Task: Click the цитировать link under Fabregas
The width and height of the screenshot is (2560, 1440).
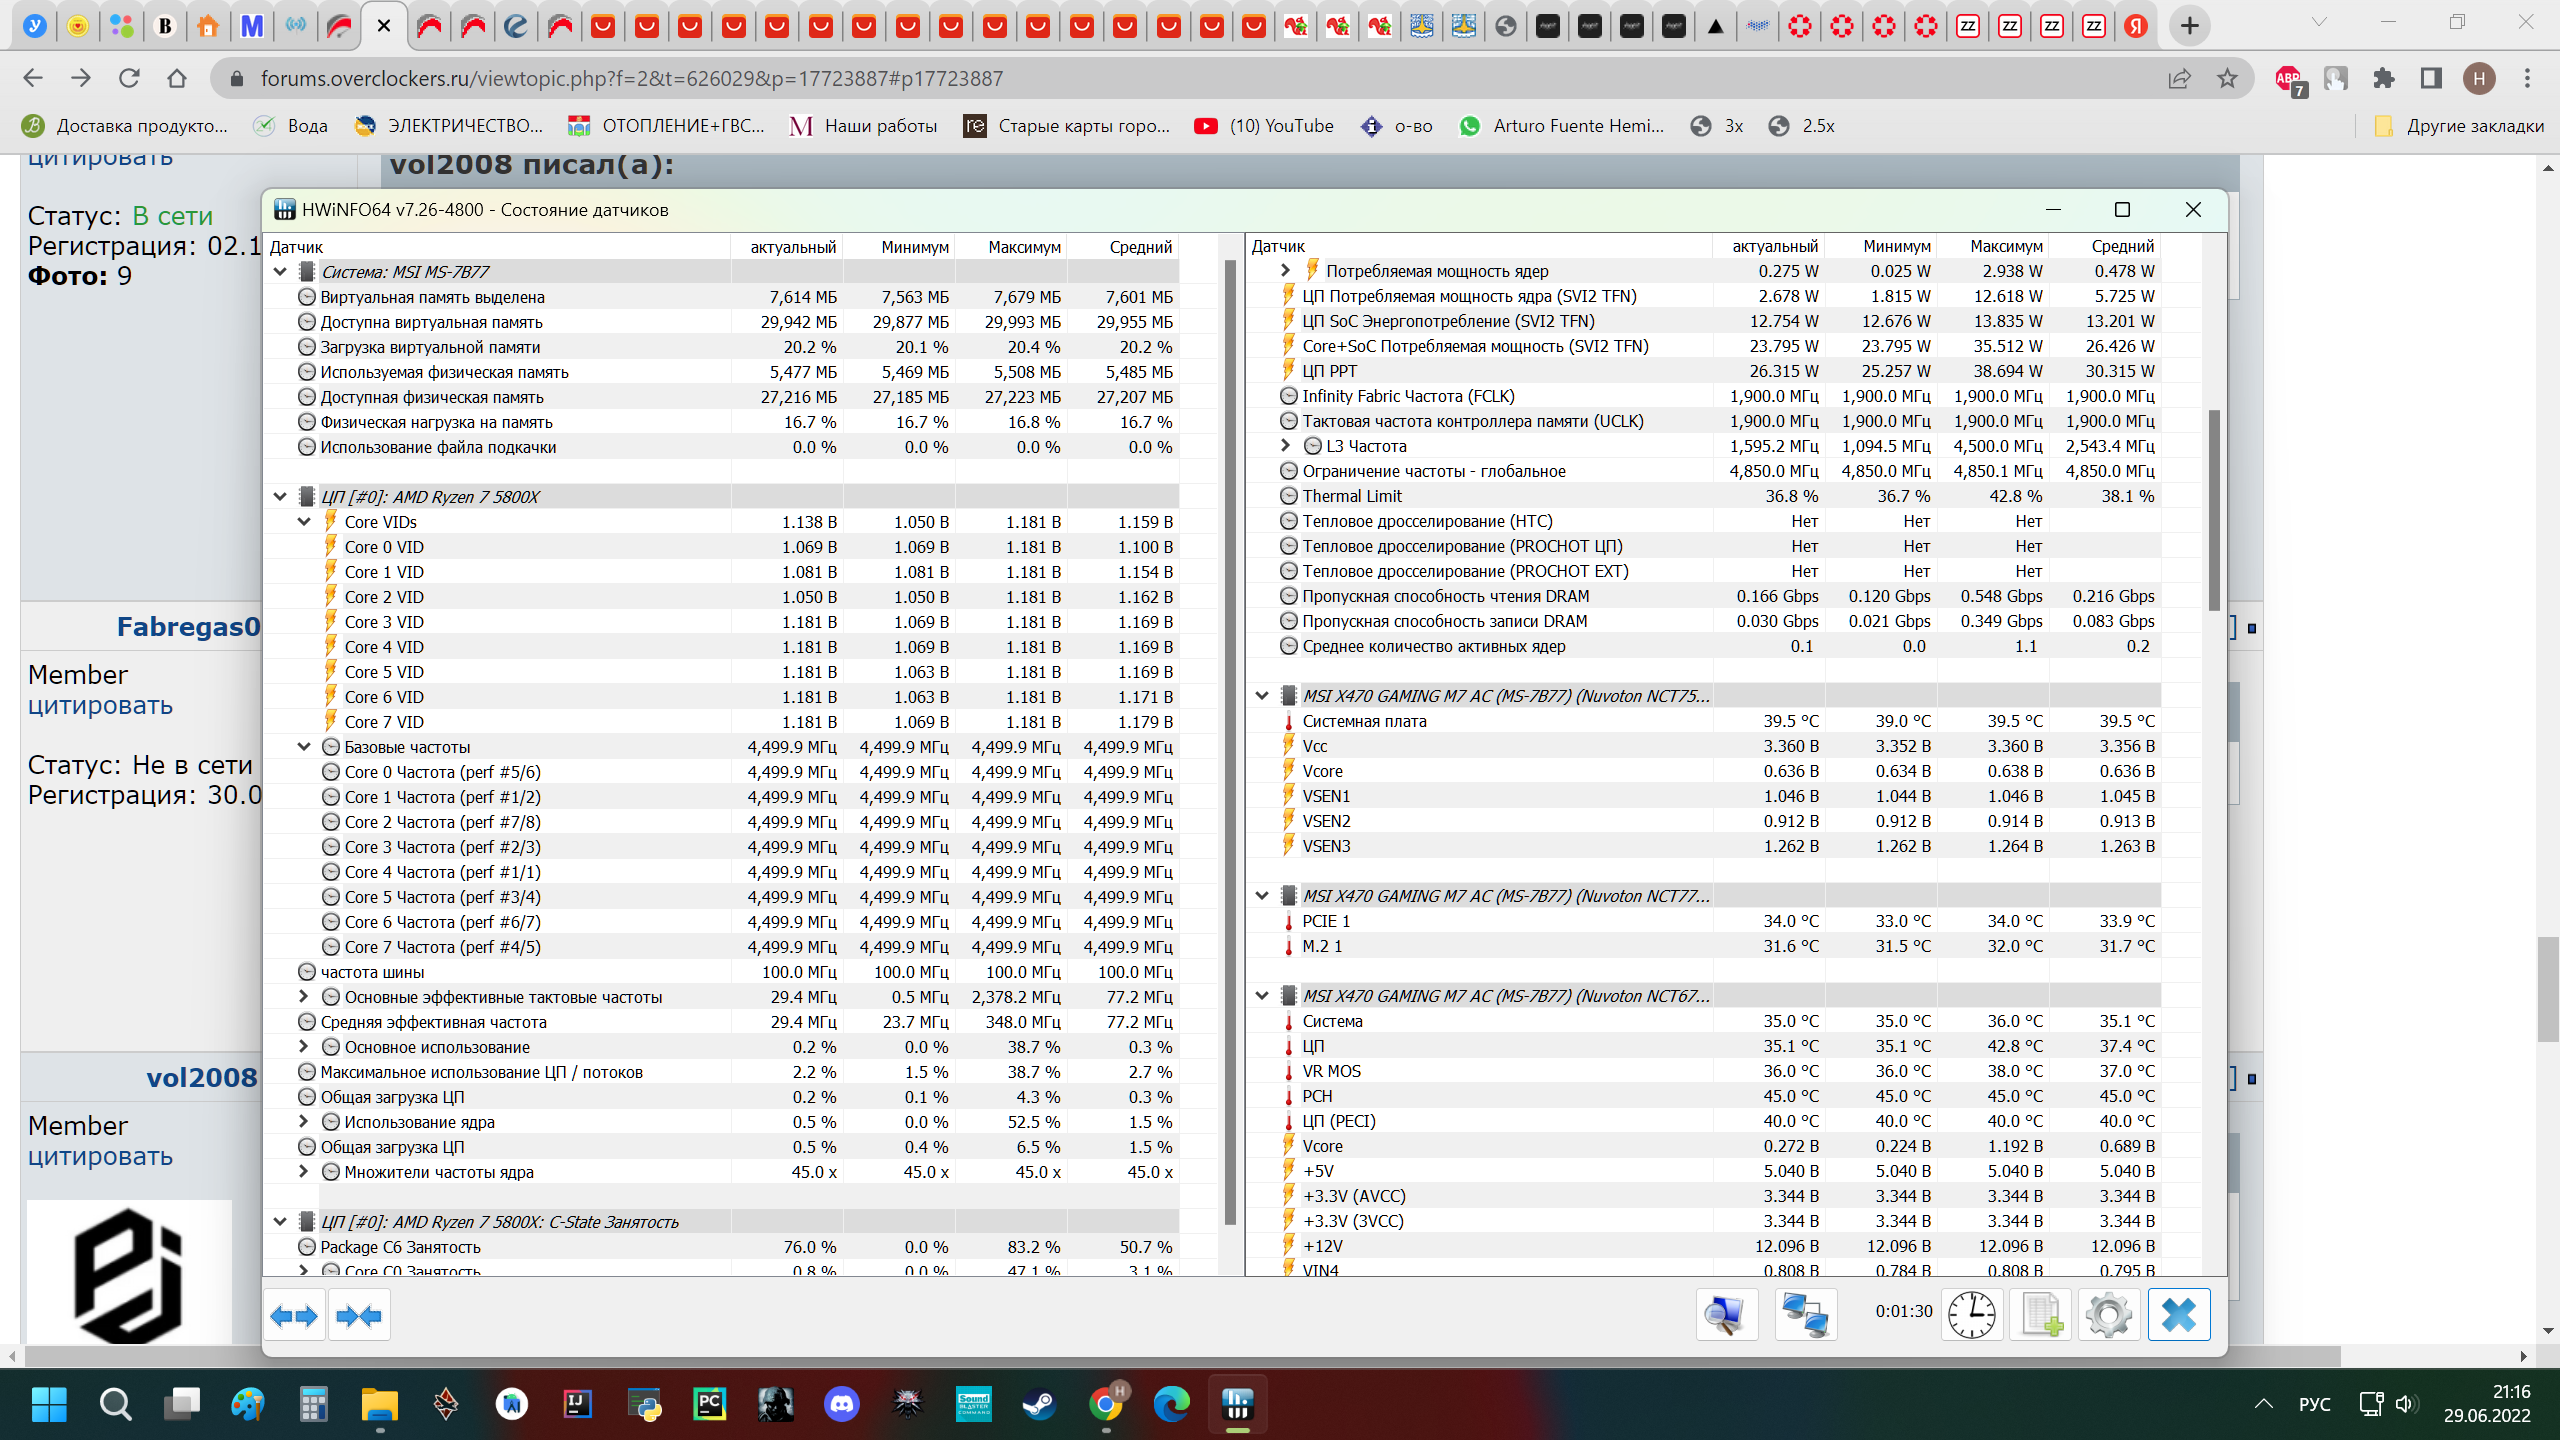Action: click(x=100, y=706)
